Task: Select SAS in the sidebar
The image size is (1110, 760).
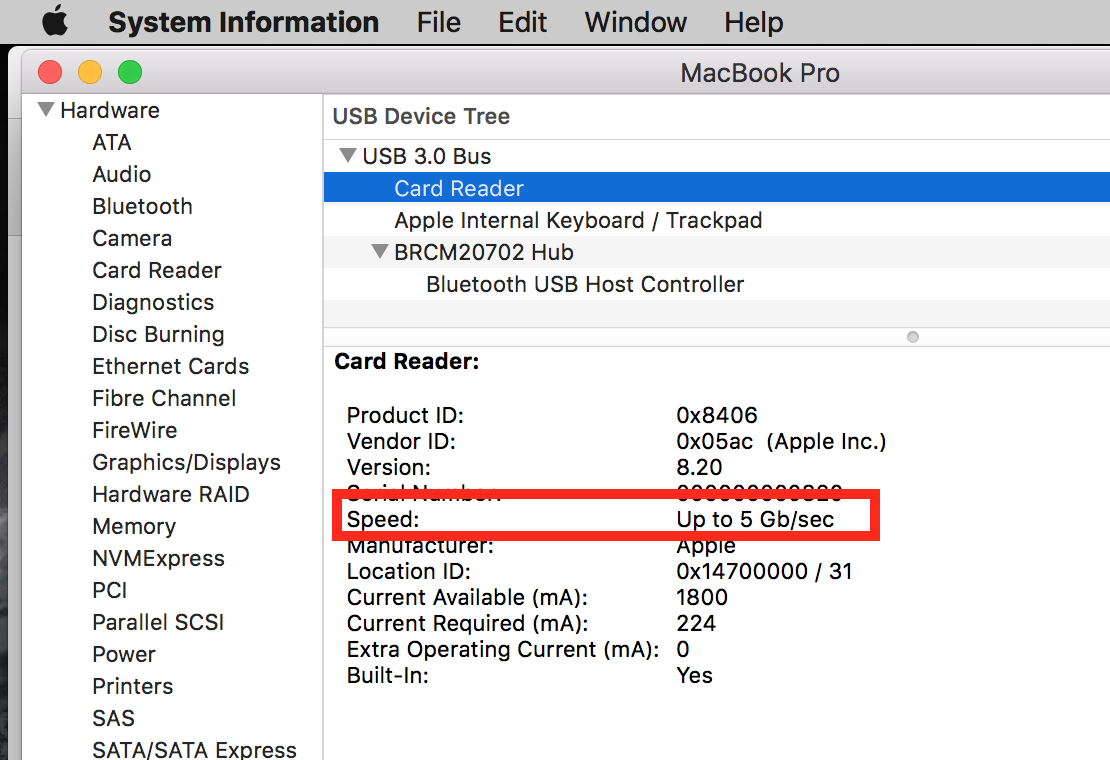Action: click(x=113, y=718)
